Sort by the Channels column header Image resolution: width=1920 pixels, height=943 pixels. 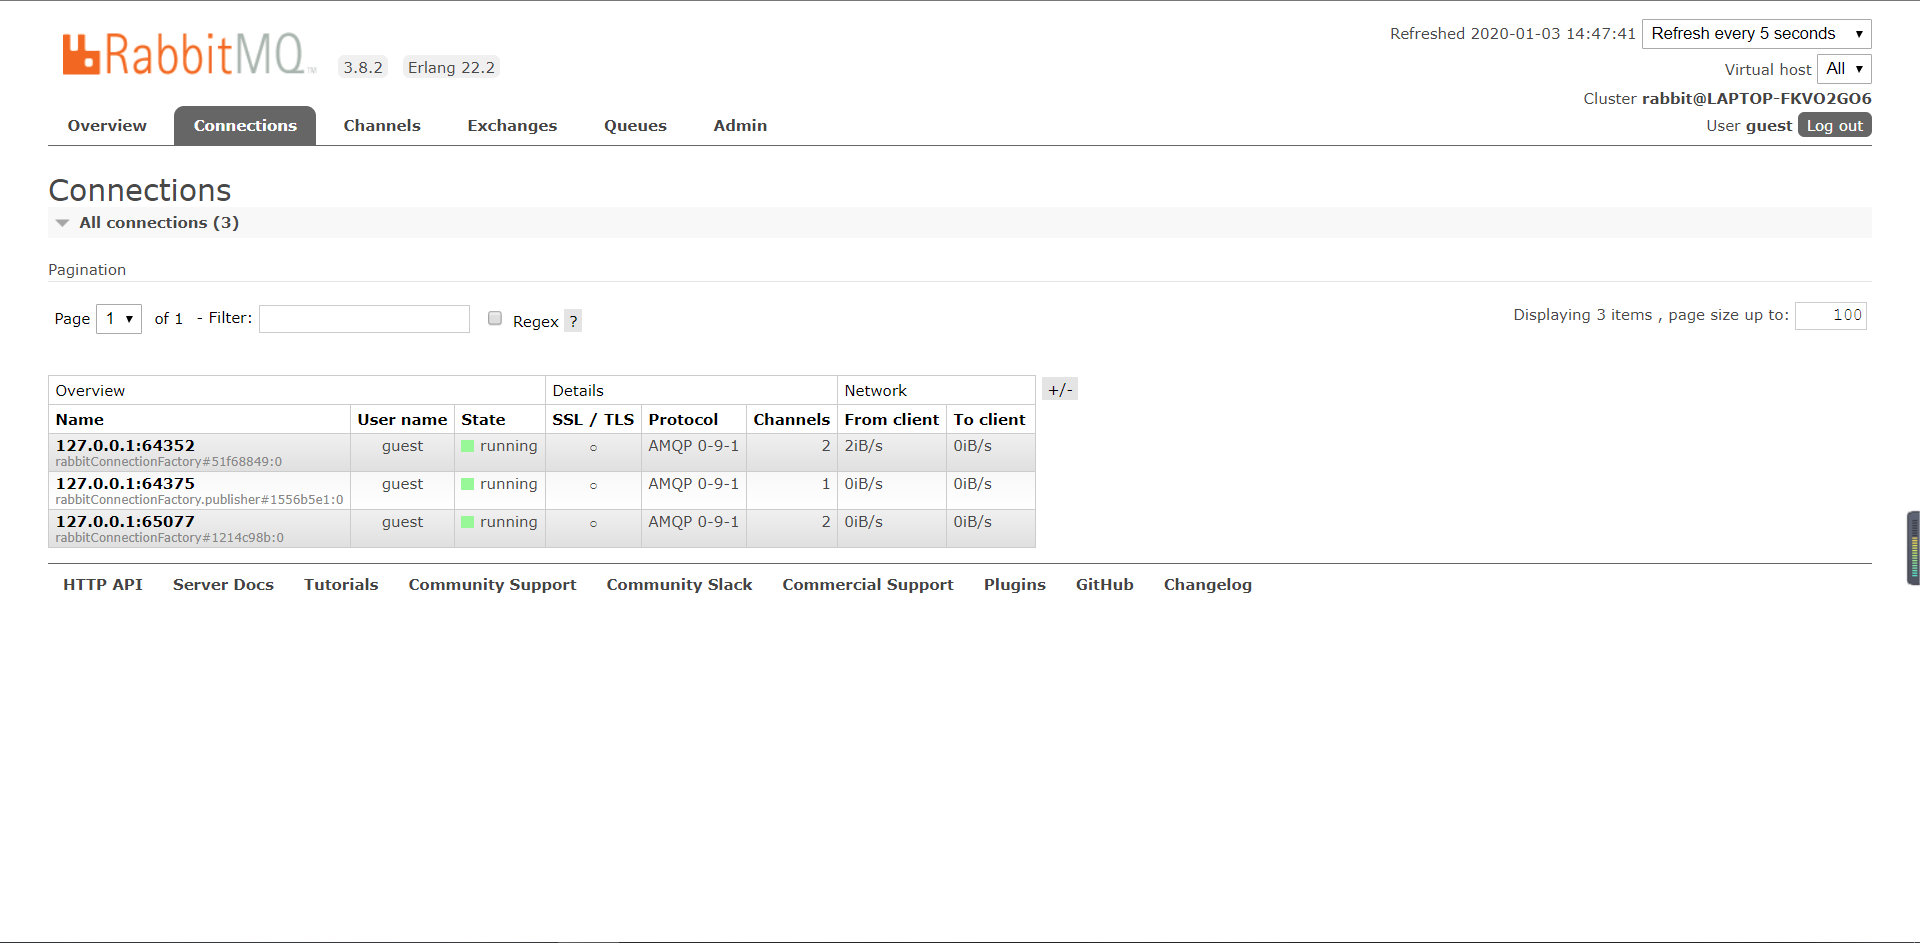pyautogui.click(x=791, y=420)
